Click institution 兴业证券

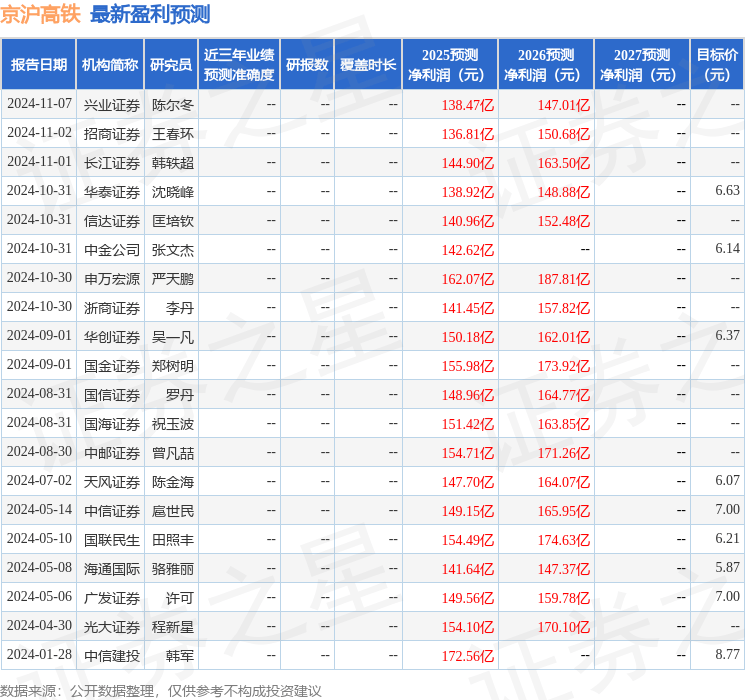[112, 105]
